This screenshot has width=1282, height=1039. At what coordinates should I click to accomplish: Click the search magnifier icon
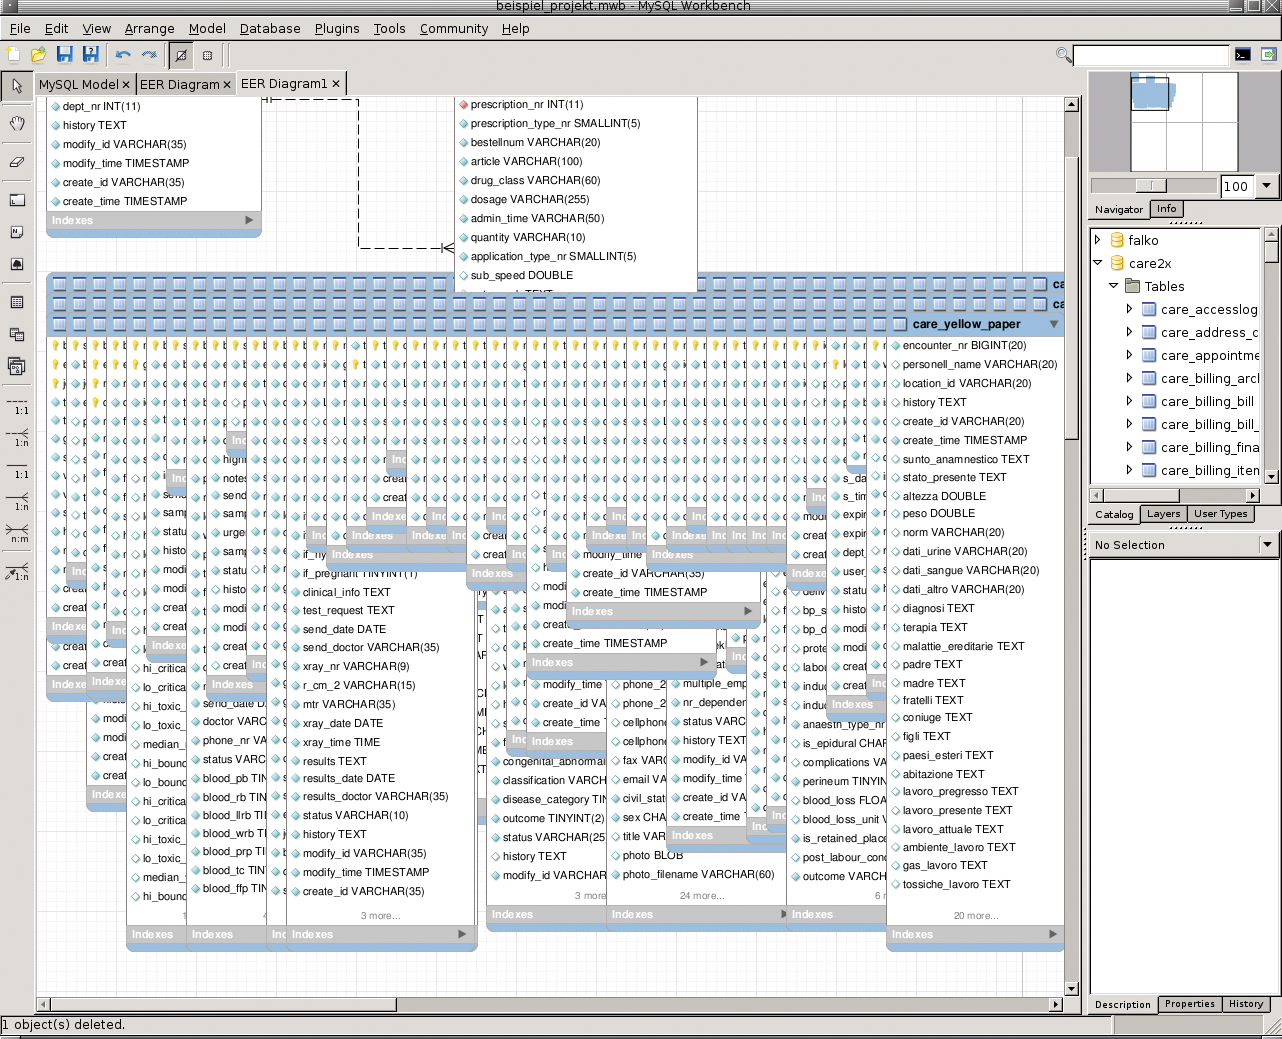[1064, 55]
